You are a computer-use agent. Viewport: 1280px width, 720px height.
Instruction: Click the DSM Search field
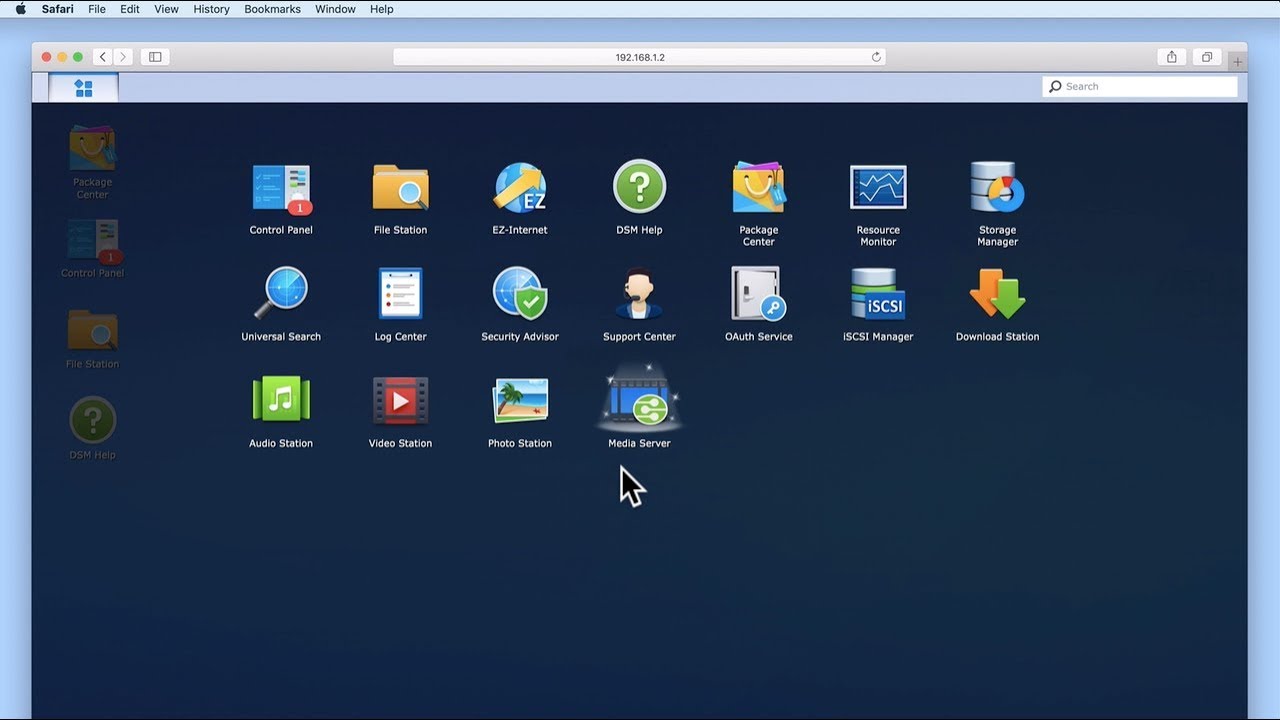[1140, 87]
